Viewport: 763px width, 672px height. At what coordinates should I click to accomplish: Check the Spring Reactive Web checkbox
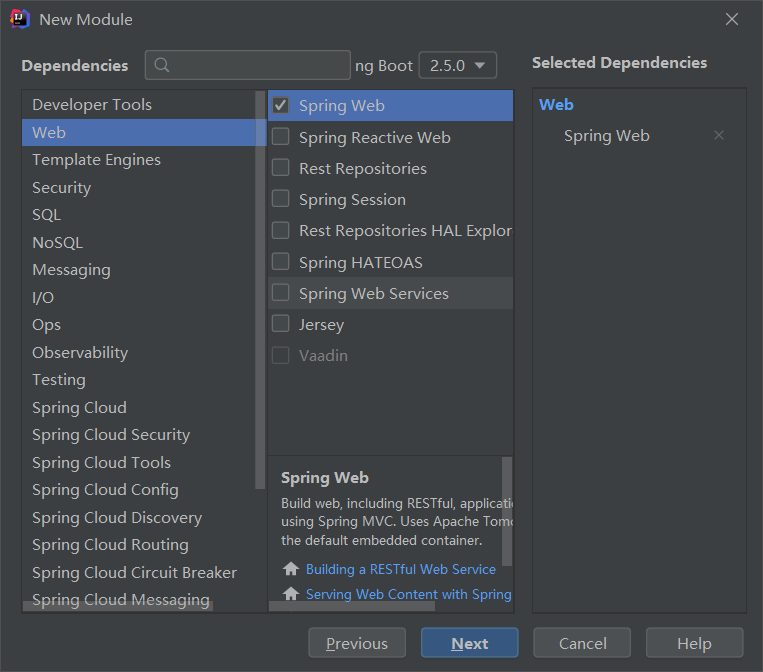(x=281, y=137)
